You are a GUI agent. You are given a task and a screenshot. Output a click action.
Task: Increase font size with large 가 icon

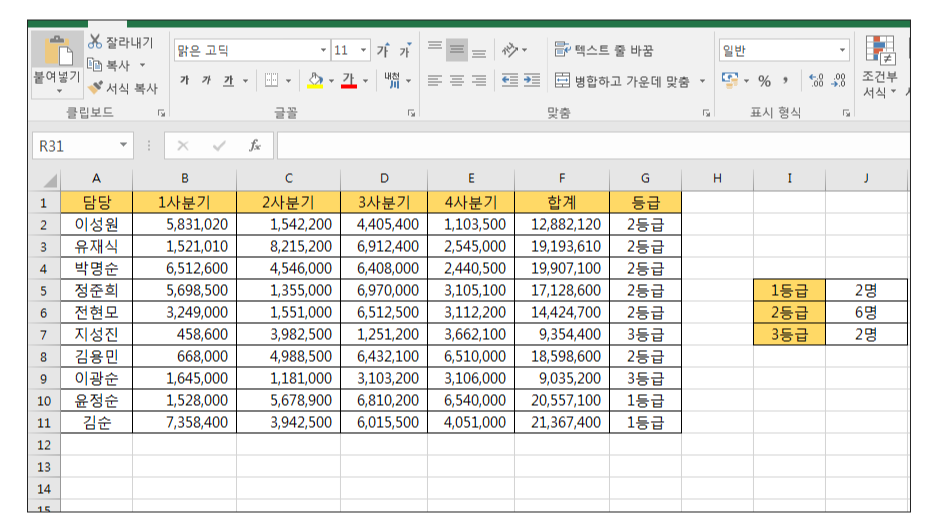click(x=383, y=50)
